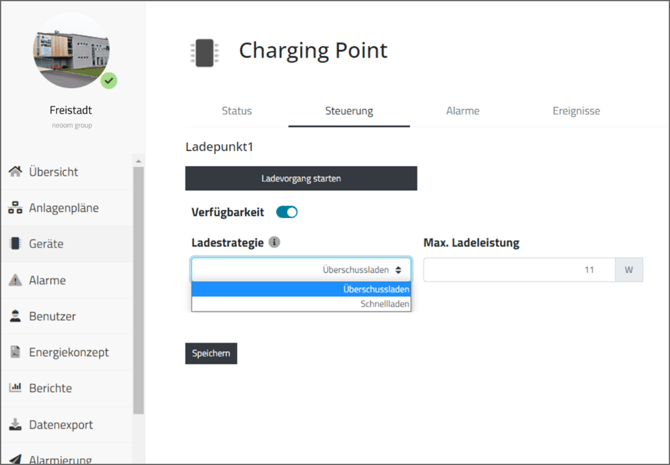Open the Ereignisse tab

576,111
